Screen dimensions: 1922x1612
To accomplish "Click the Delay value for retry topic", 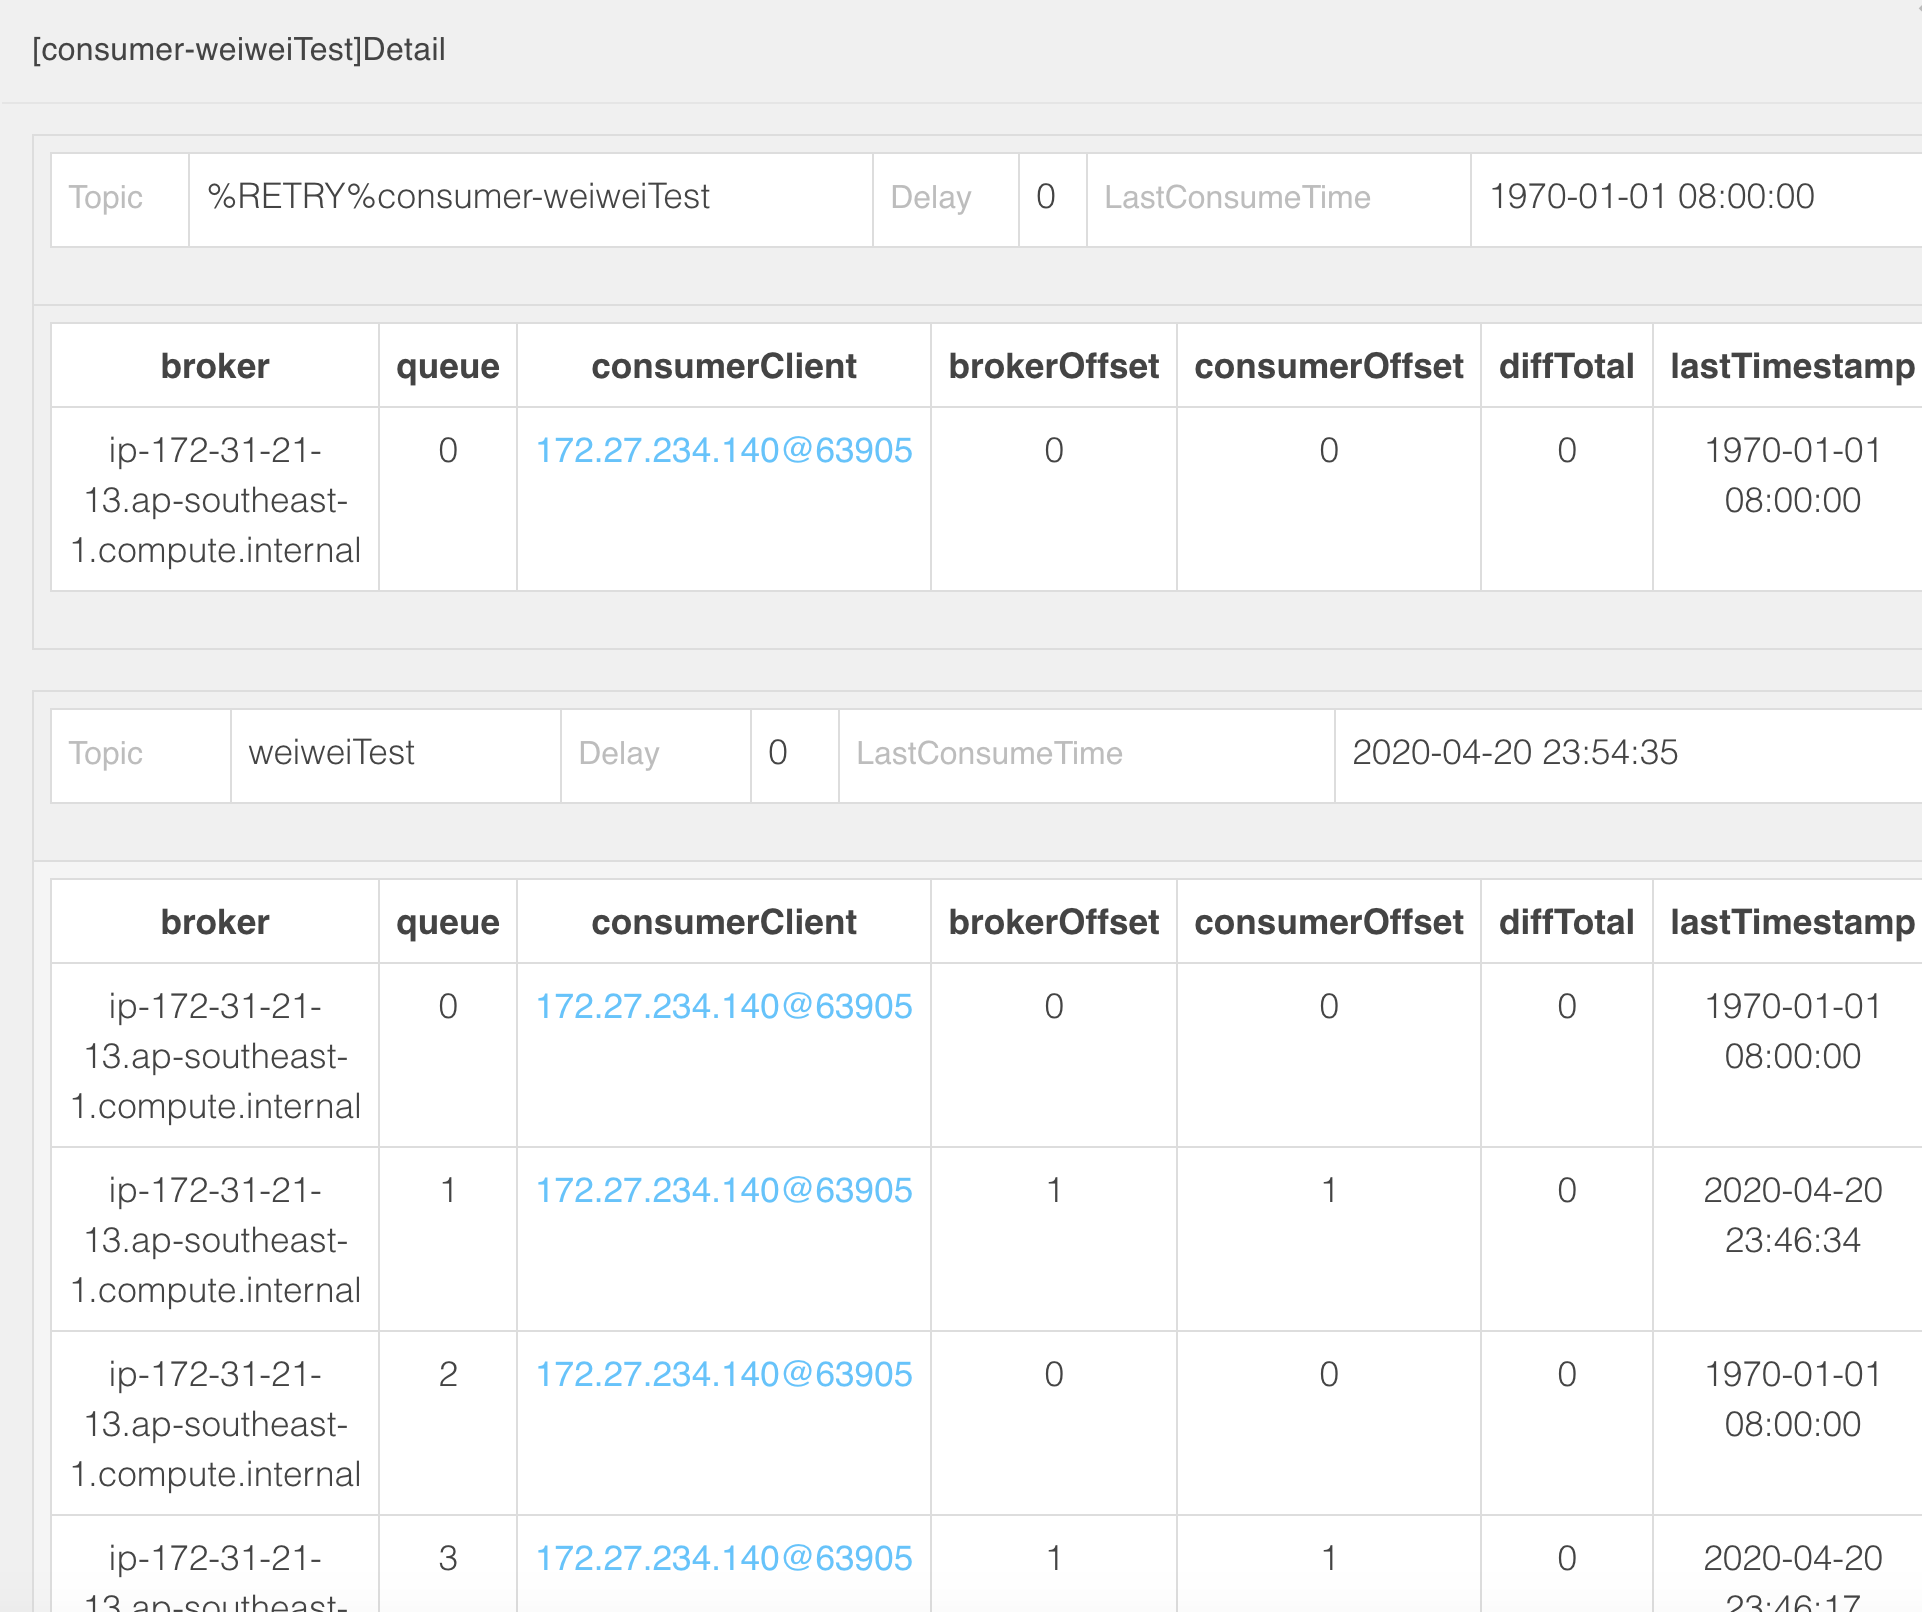I will coord(1047,197).
